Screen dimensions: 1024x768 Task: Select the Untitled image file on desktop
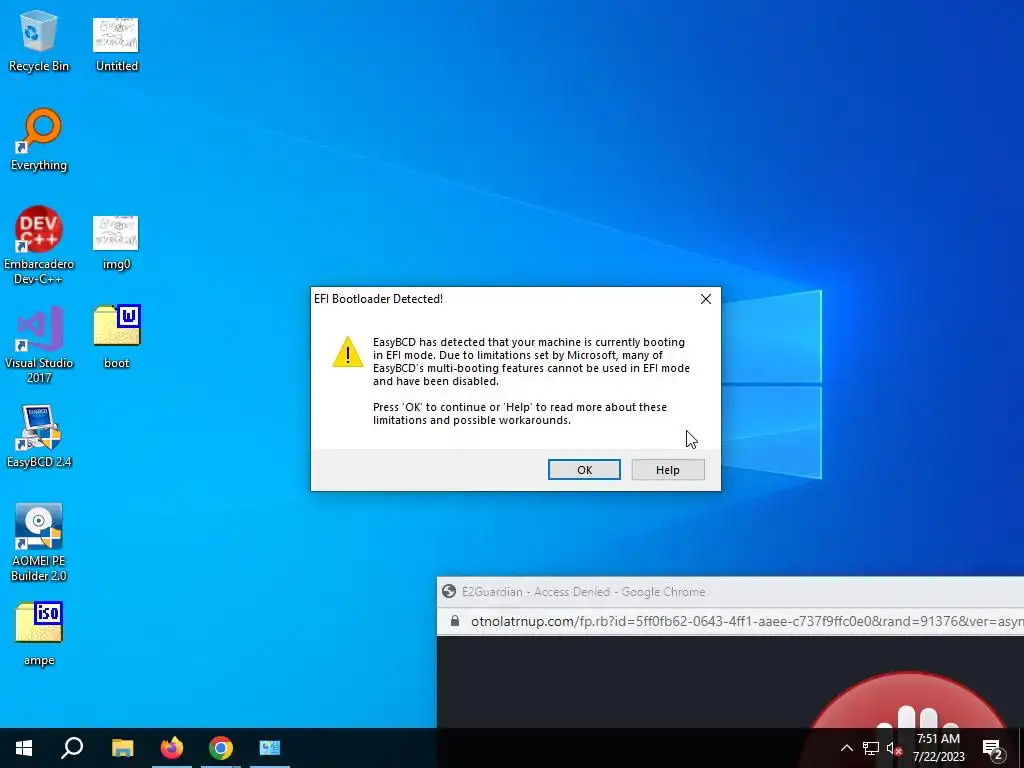(116, 44)
